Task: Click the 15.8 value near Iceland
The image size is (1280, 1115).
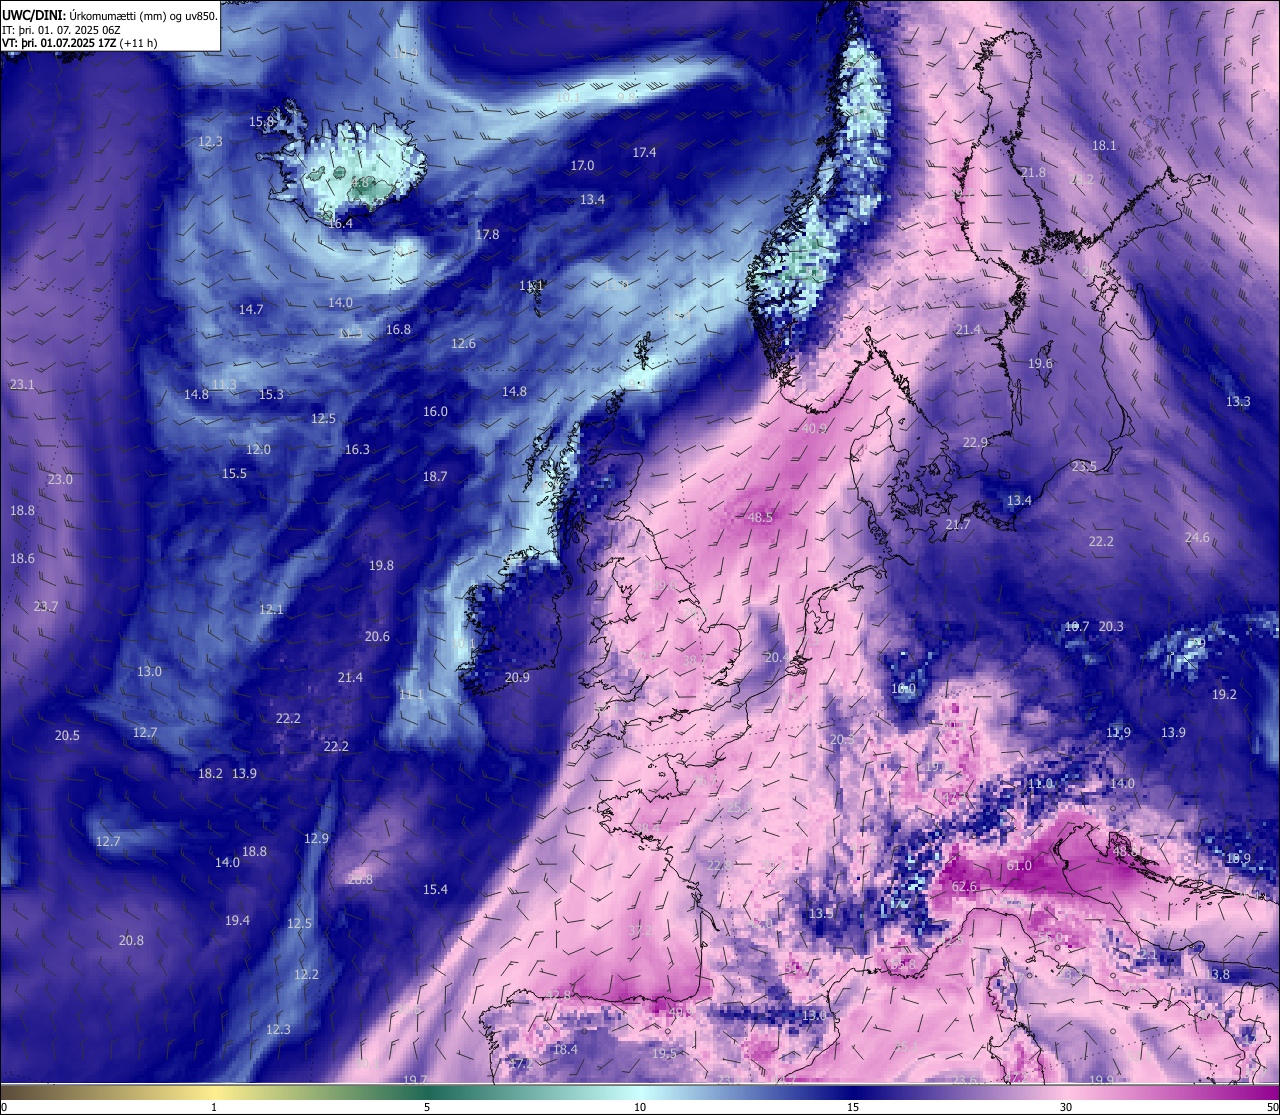Action: point(262,122)
